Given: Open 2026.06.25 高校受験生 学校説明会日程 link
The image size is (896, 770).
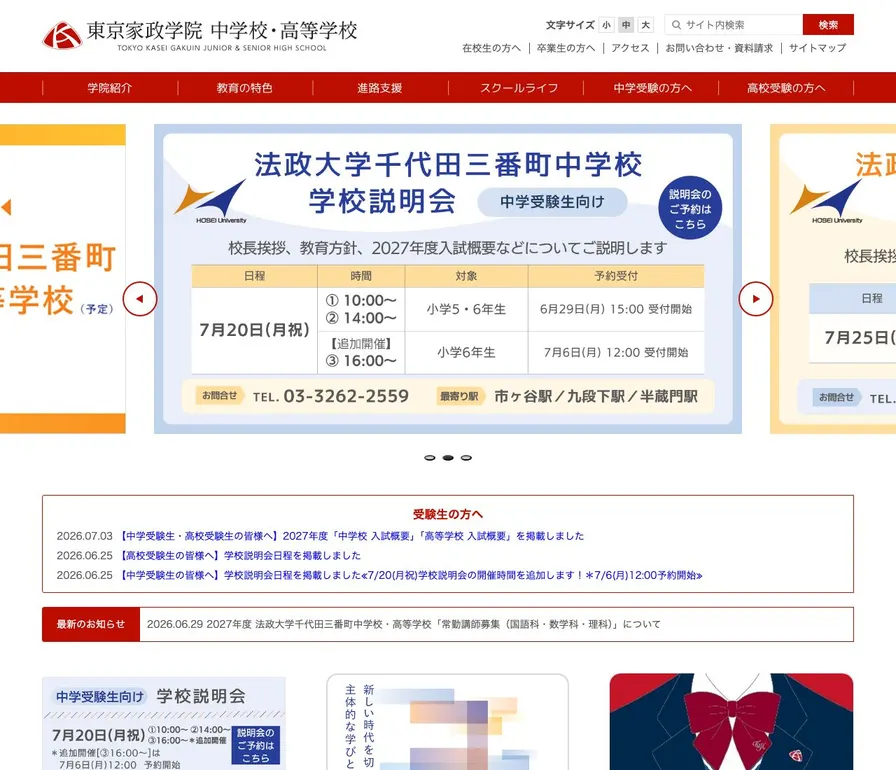Looking at the screenshot, I should 240,555.
